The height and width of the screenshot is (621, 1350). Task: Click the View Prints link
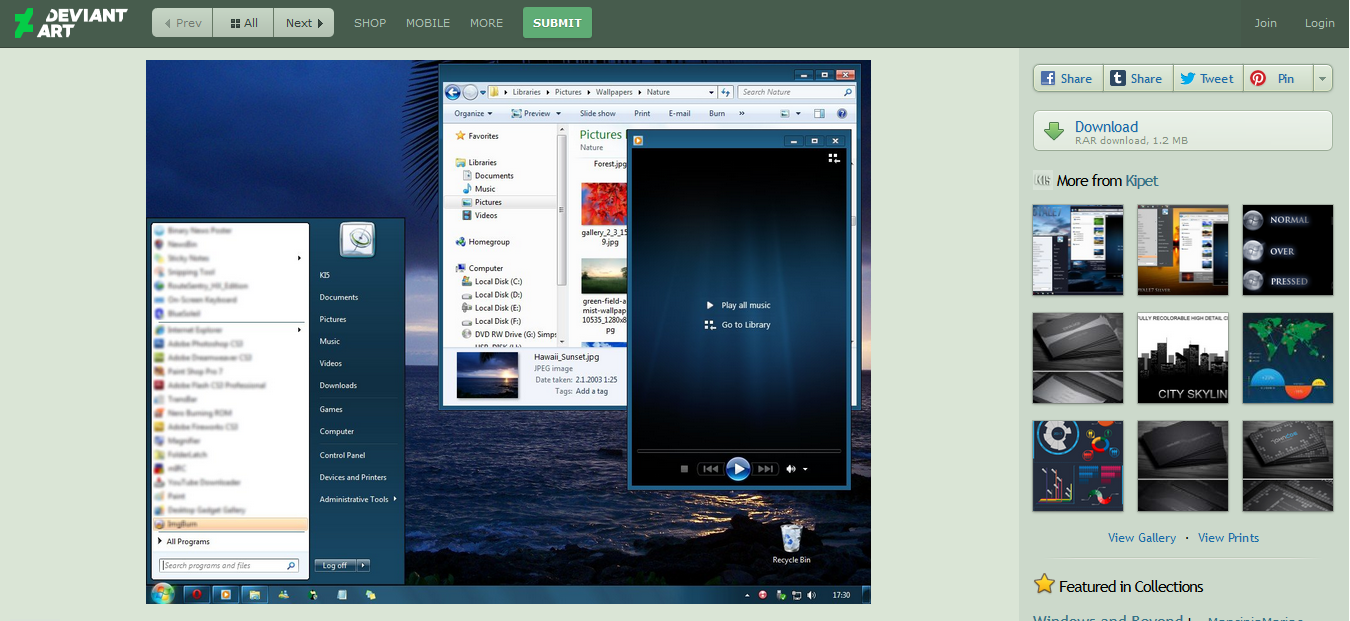(x=1228, y=538)
